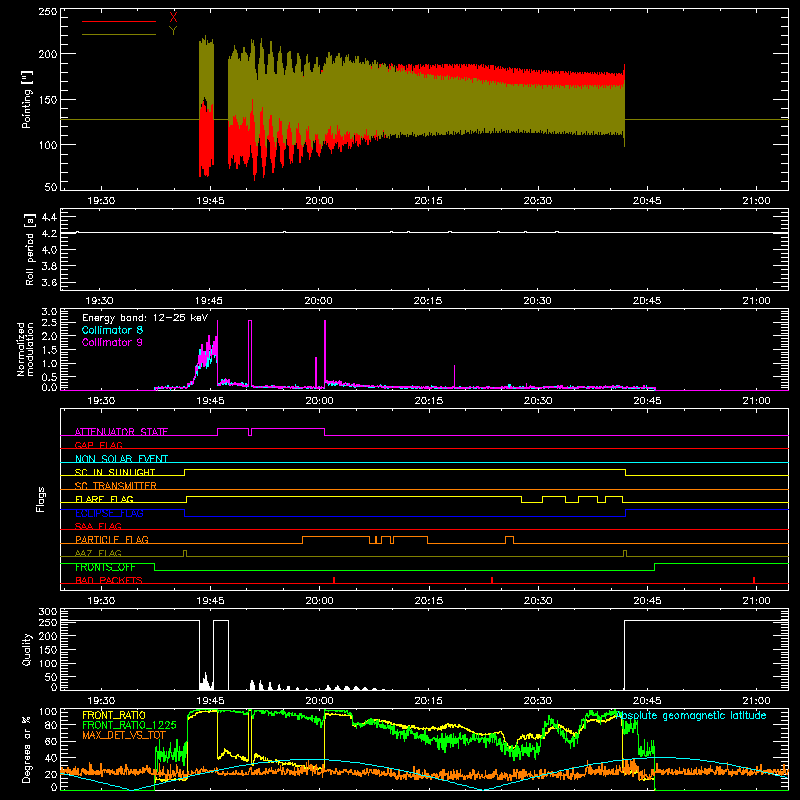Click the ATTENUATOR_STATE flag label
The image size is (800, 800).
121,432
